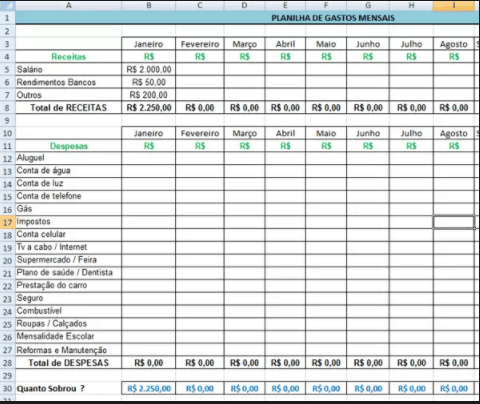Image resolution: width=480 pixels, height=404 pixels.
Task: Click the Agosto header in Despesas table
Action: click(x=454, y=133)
